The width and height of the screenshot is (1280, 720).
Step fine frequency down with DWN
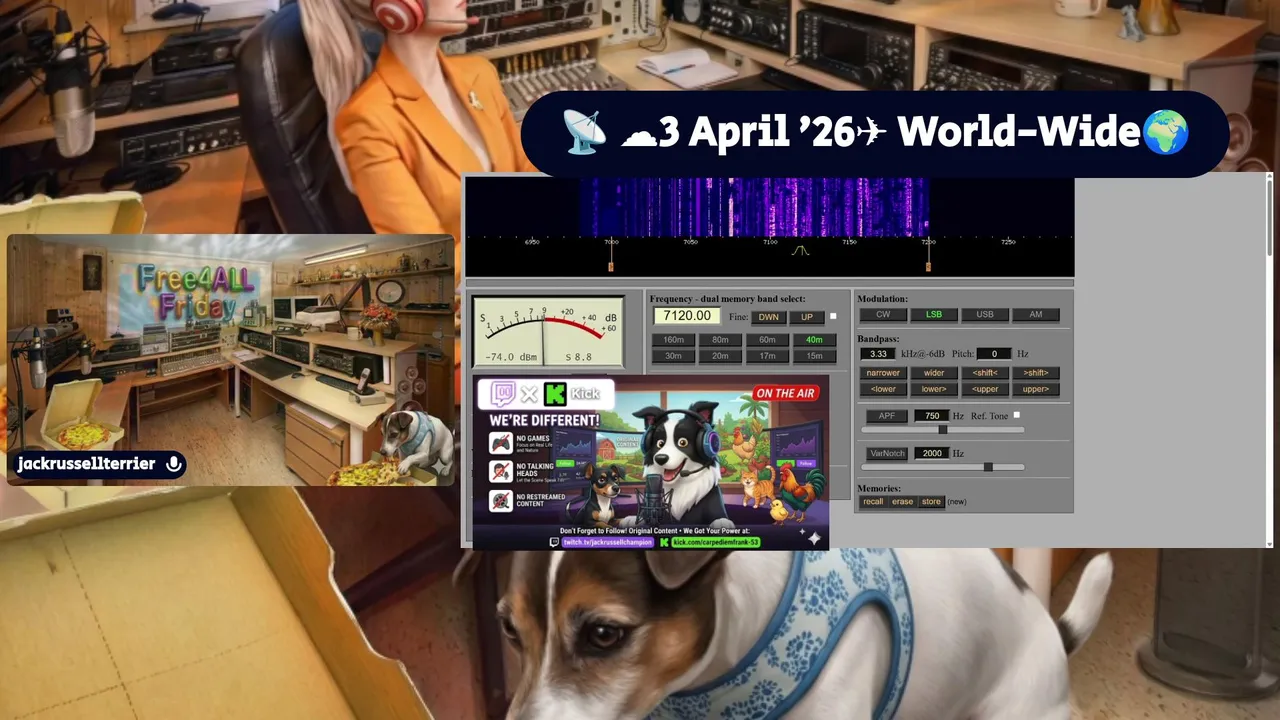[x=768, y=317]
